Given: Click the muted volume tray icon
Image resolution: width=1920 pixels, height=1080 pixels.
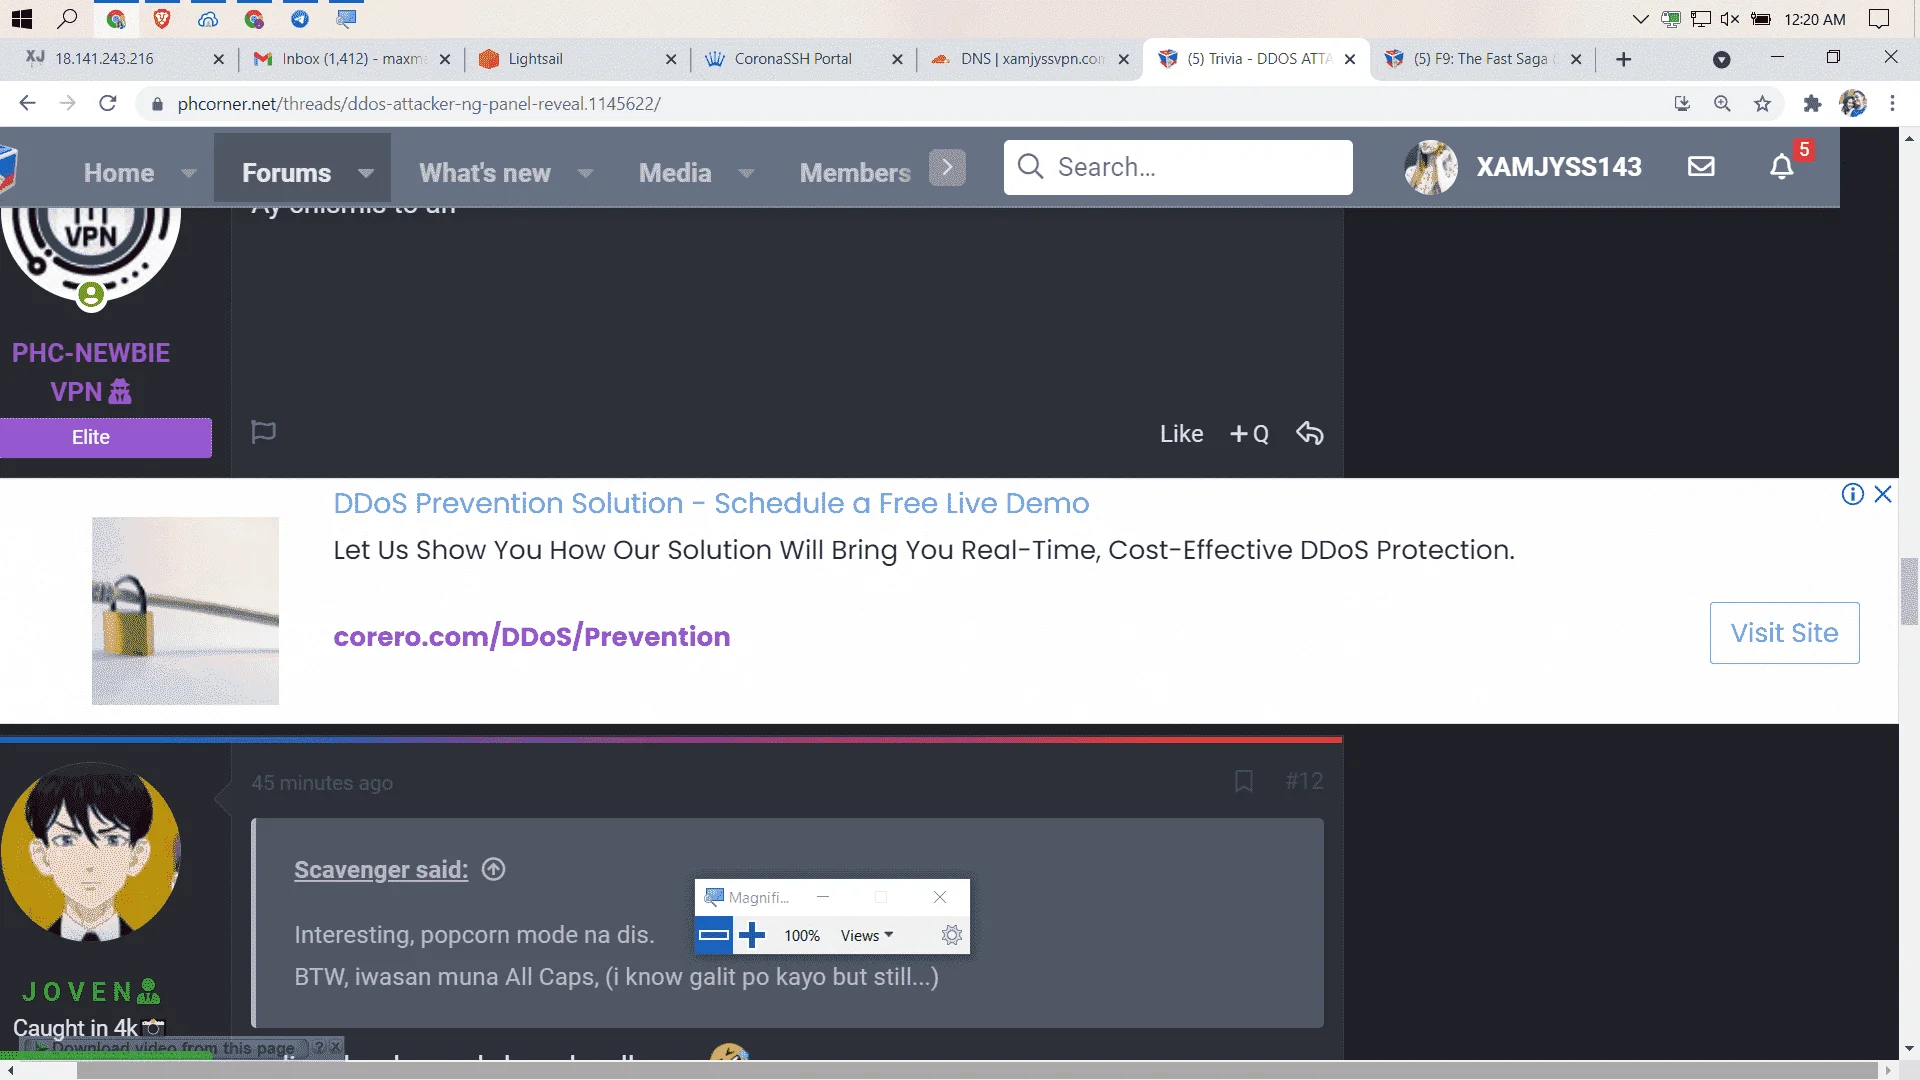Looking at the screenshot, I should pyautogui.click(x=1730, y=19).
